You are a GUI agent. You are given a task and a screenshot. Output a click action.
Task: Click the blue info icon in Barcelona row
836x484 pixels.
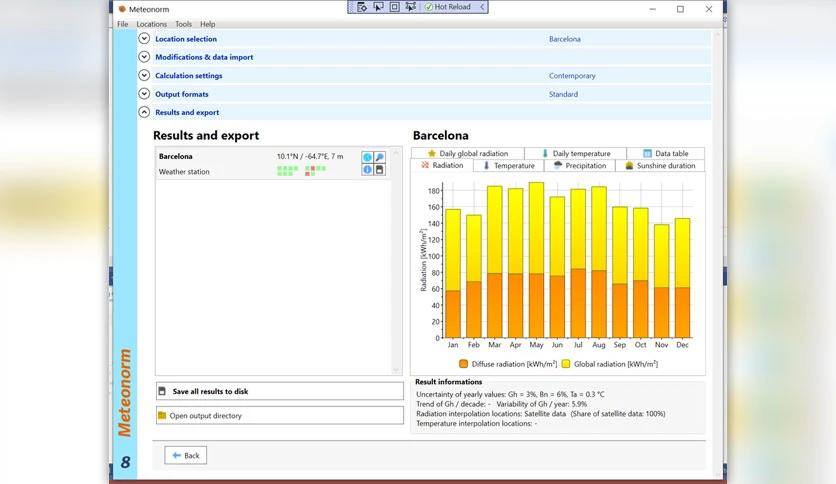coord(367,170)
